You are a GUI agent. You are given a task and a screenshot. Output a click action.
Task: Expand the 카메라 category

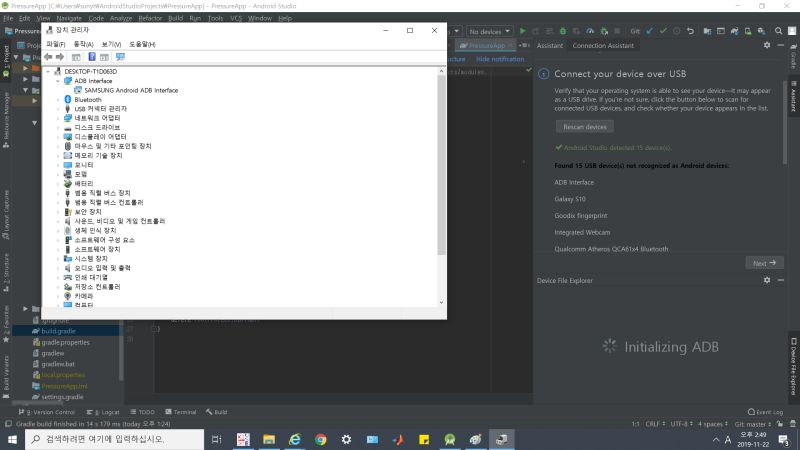[x=58, y=296]
